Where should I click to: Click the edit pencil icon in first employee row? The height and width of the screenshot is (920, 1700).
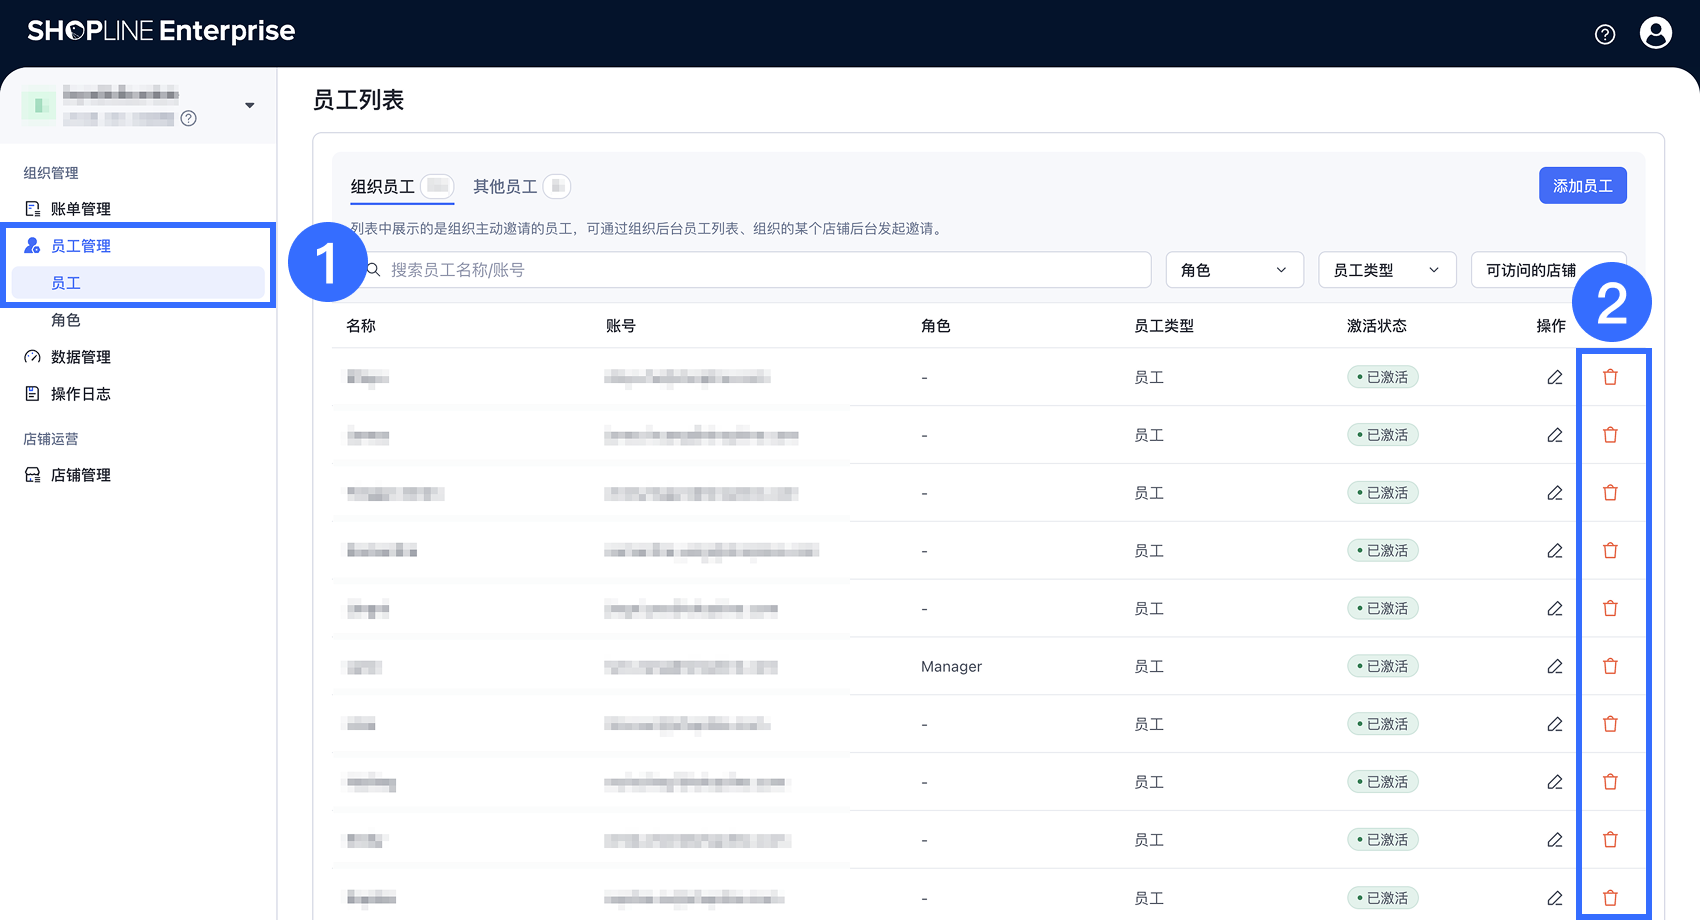pos(1554,377)
